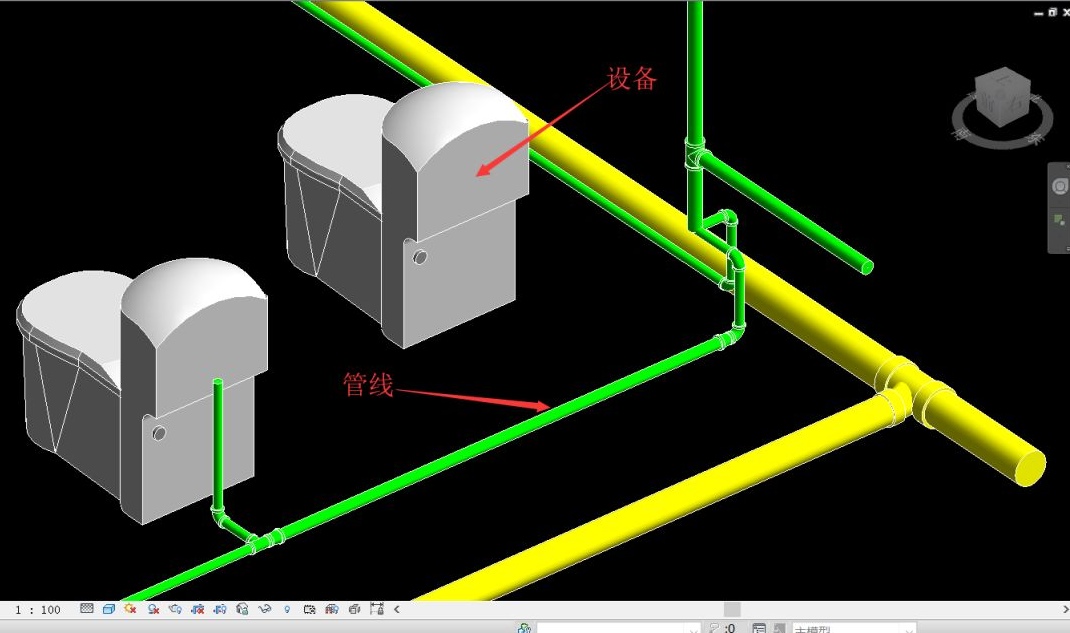Lock or unlock the 3D view
The height and width of the screenshot is (633, 1070).
click(x=242, y=609)
